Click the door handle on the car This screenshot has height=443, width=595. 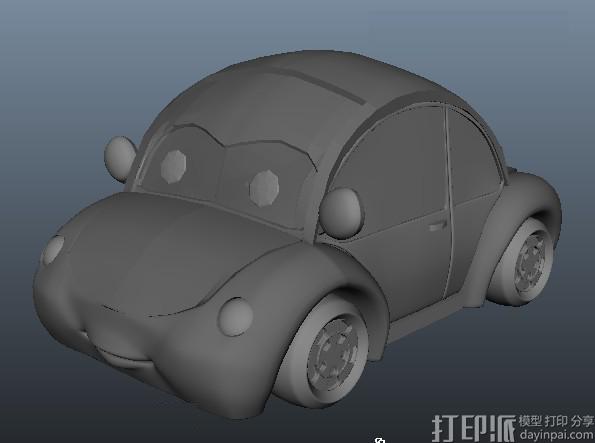click(438, 226)
